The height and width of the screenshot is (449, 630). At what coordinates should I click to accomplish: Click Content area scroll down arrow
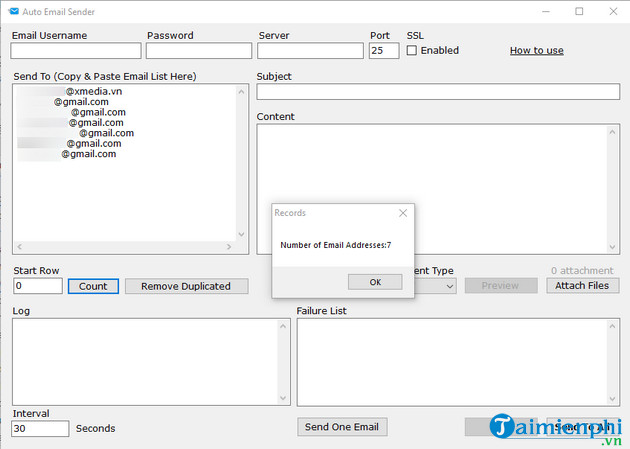click(x=612, y=247)
